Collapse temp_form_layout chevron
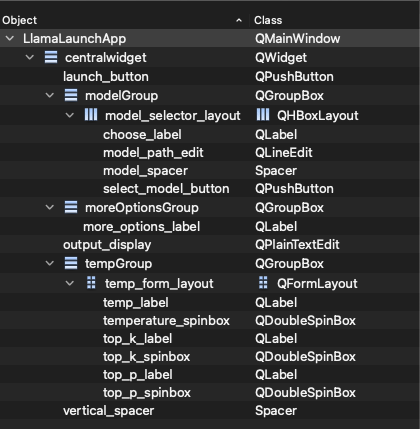 pos(70,283)
